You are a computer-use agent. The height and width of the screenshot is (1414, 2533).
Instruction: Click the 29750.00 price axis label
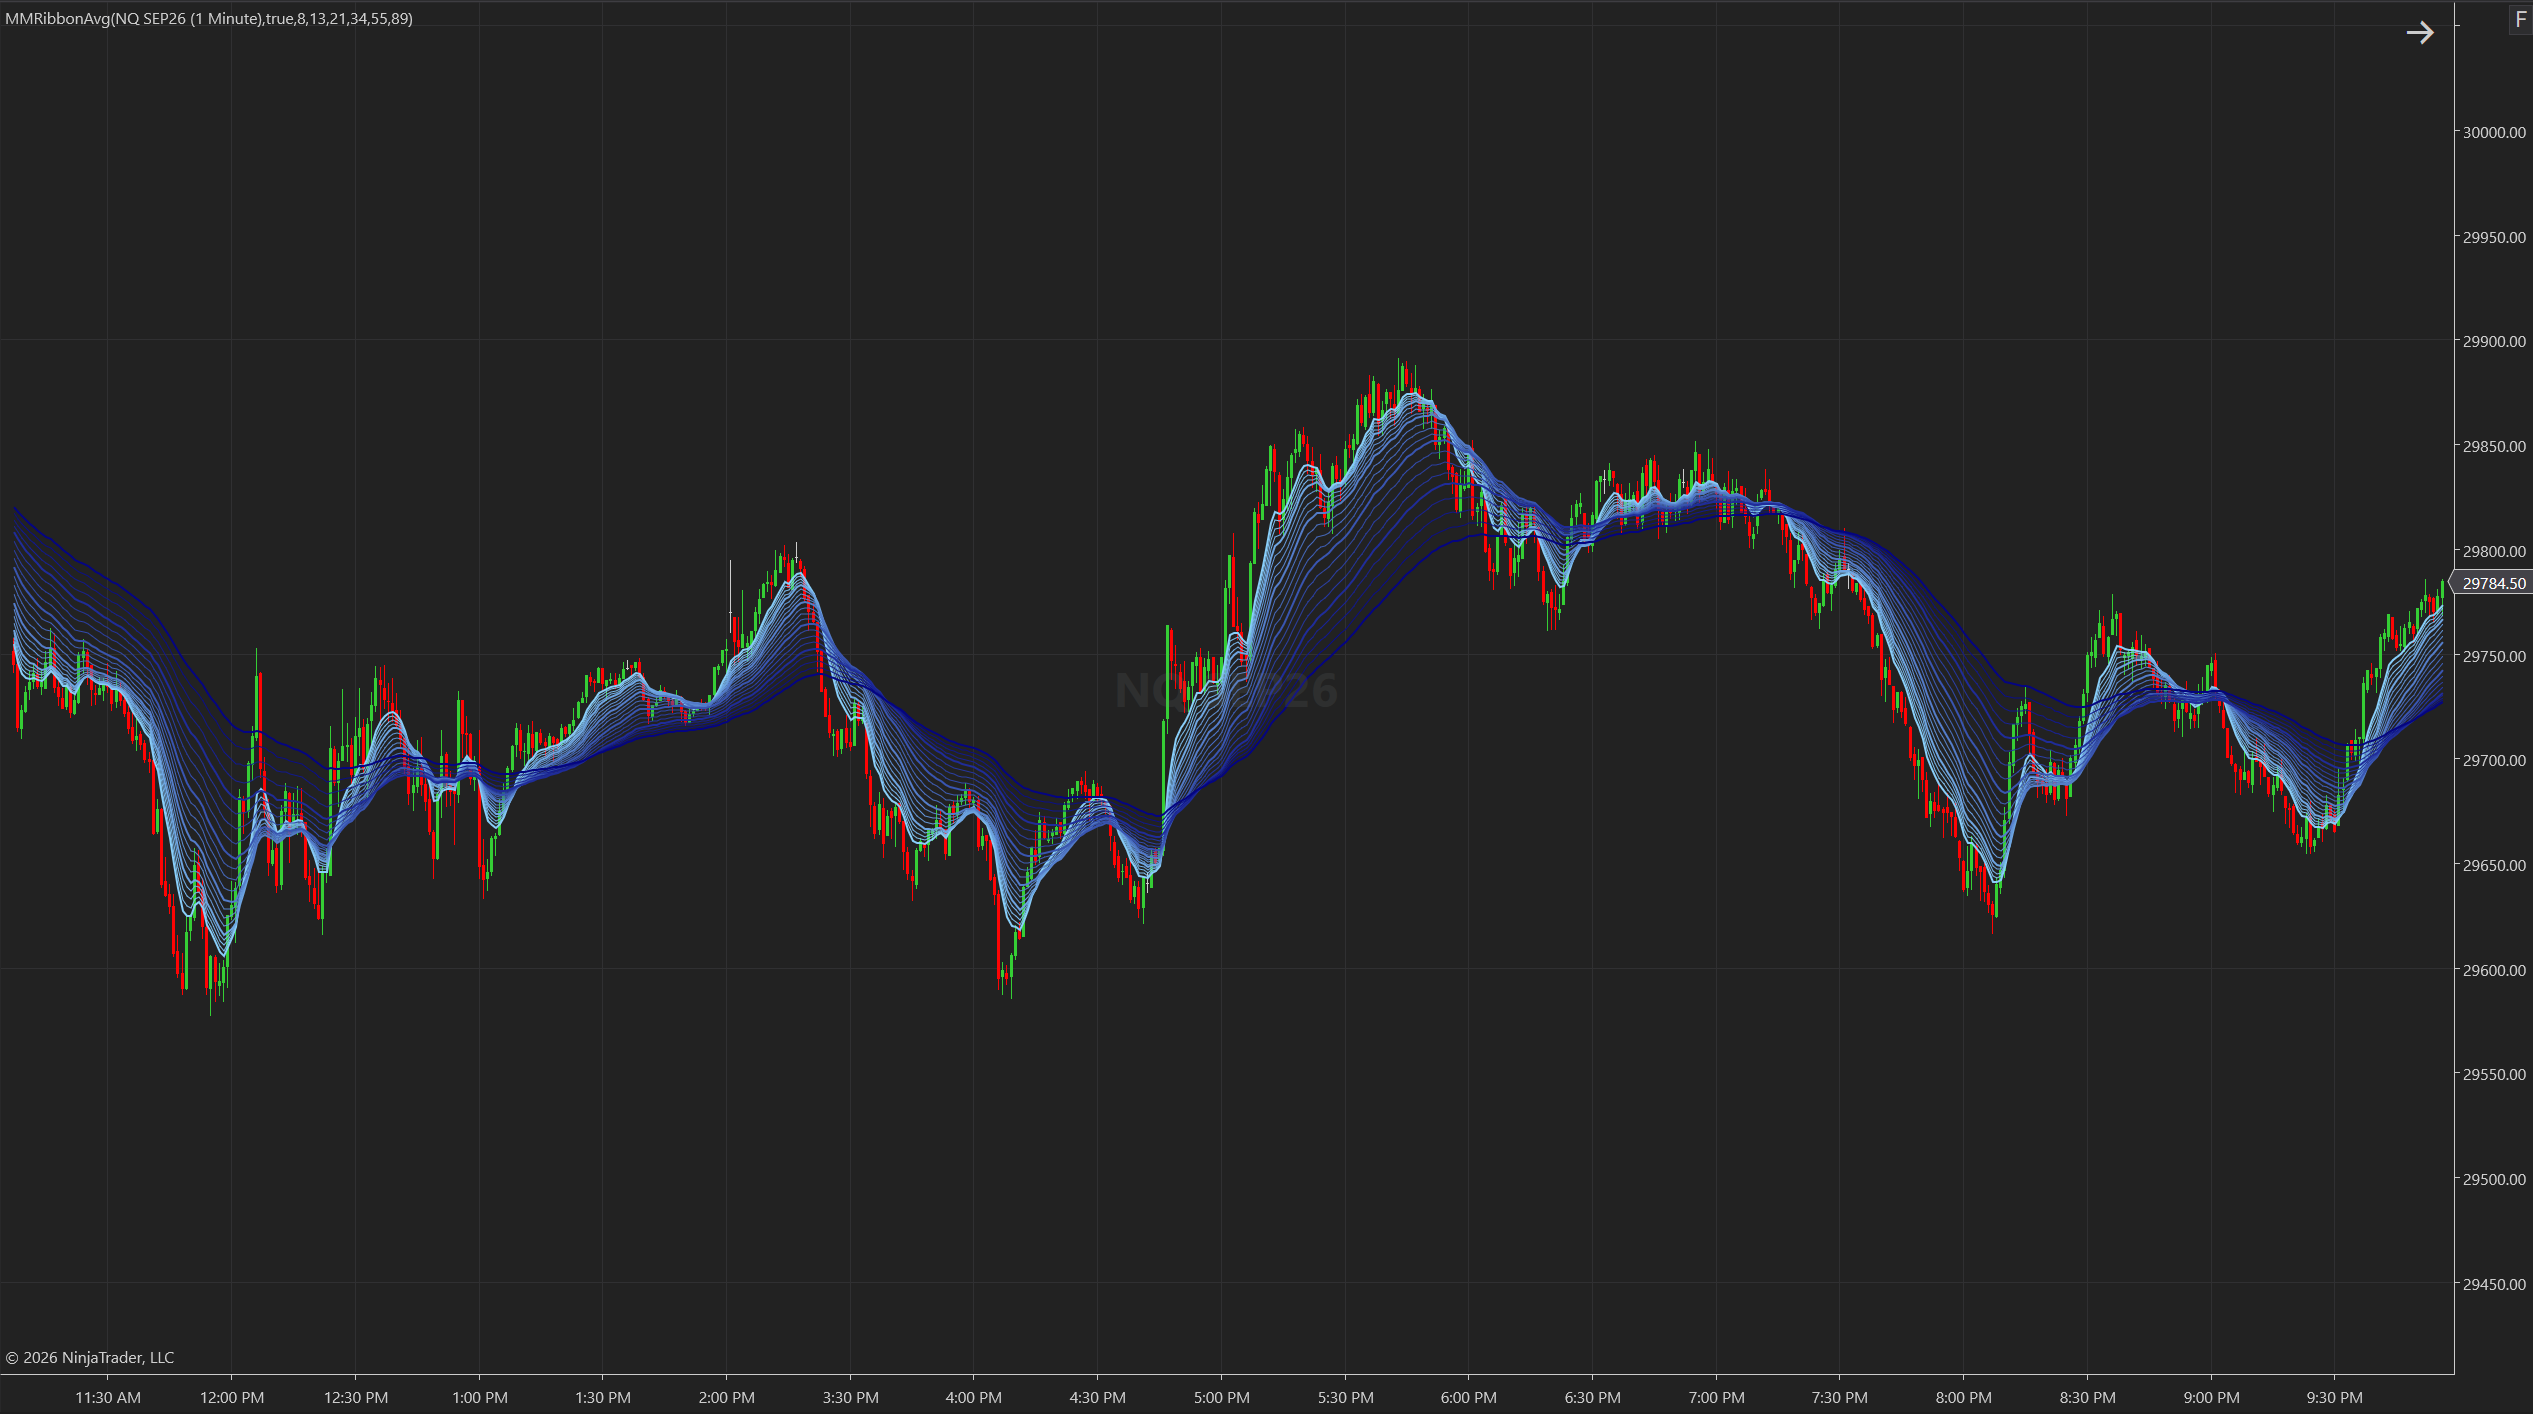(2494, 656)
